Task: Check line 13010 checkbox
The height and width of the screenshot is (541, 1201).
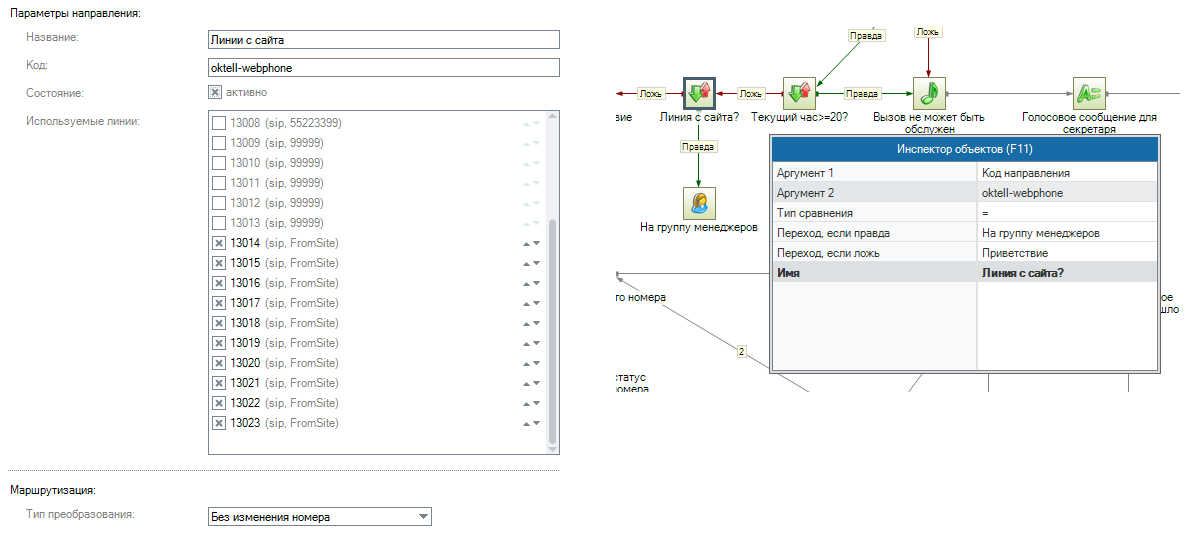Action: click(x=219, y=163)
